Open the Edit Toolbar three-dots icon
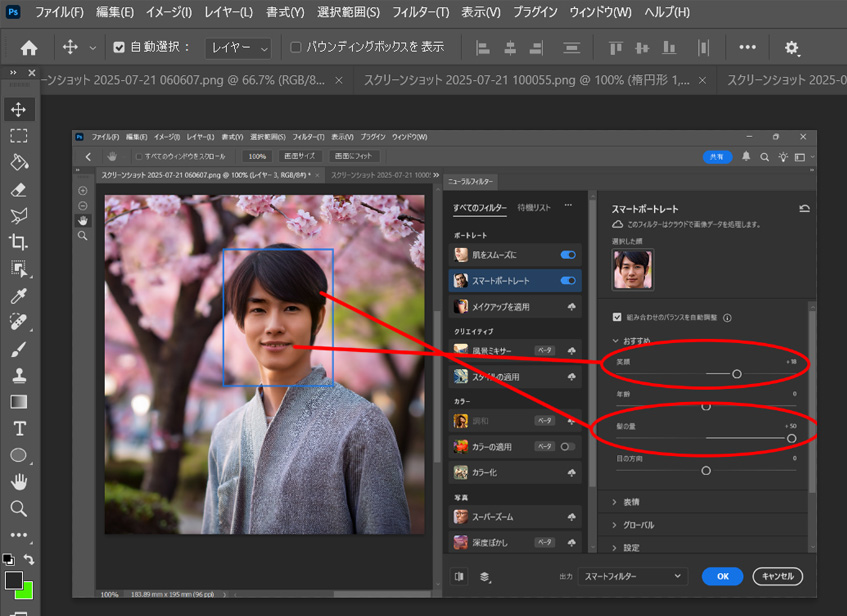Image resolution: width=847 pixels, height=616 pixels. (19, 535)
